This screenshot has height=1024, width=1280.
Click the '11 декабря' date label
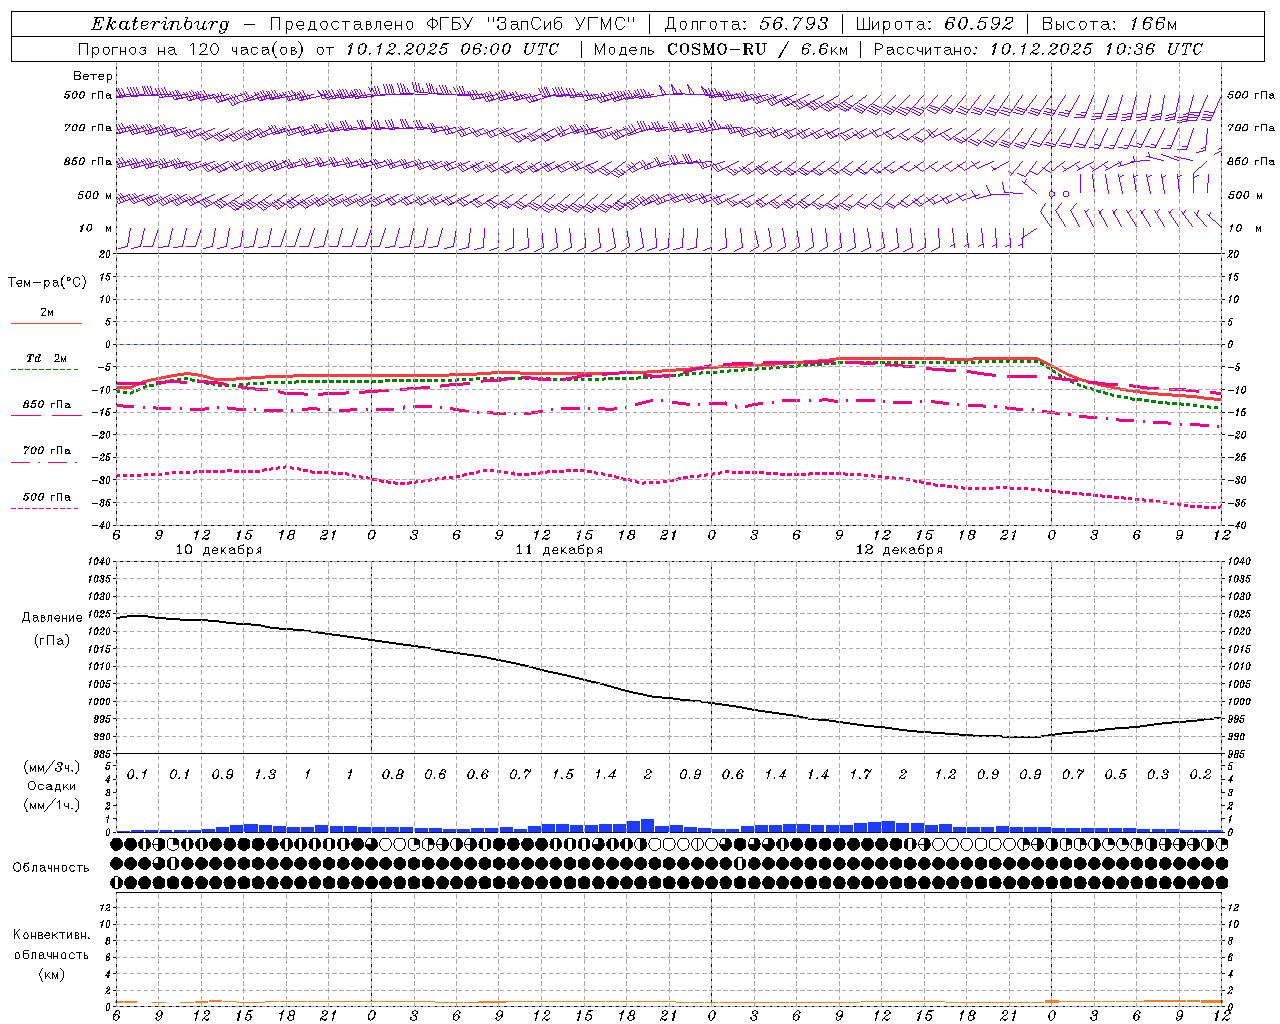[x=559, y=550]
